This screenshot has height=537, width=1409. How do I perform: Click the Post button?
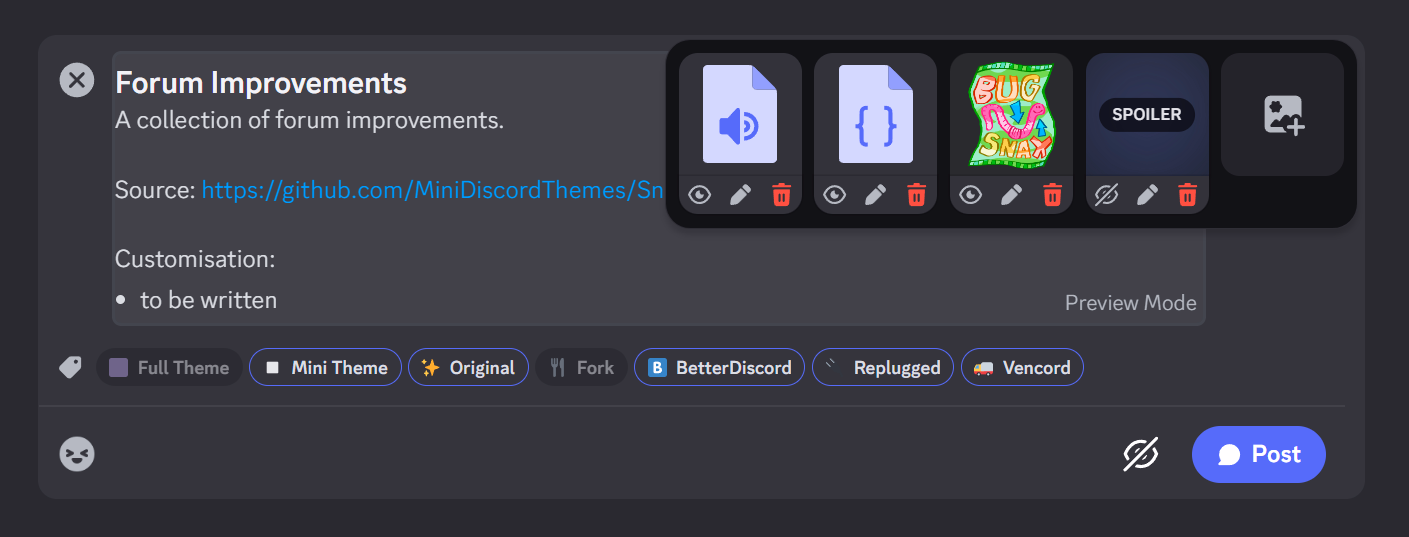pyautogui.click(x=1258, y=455)
